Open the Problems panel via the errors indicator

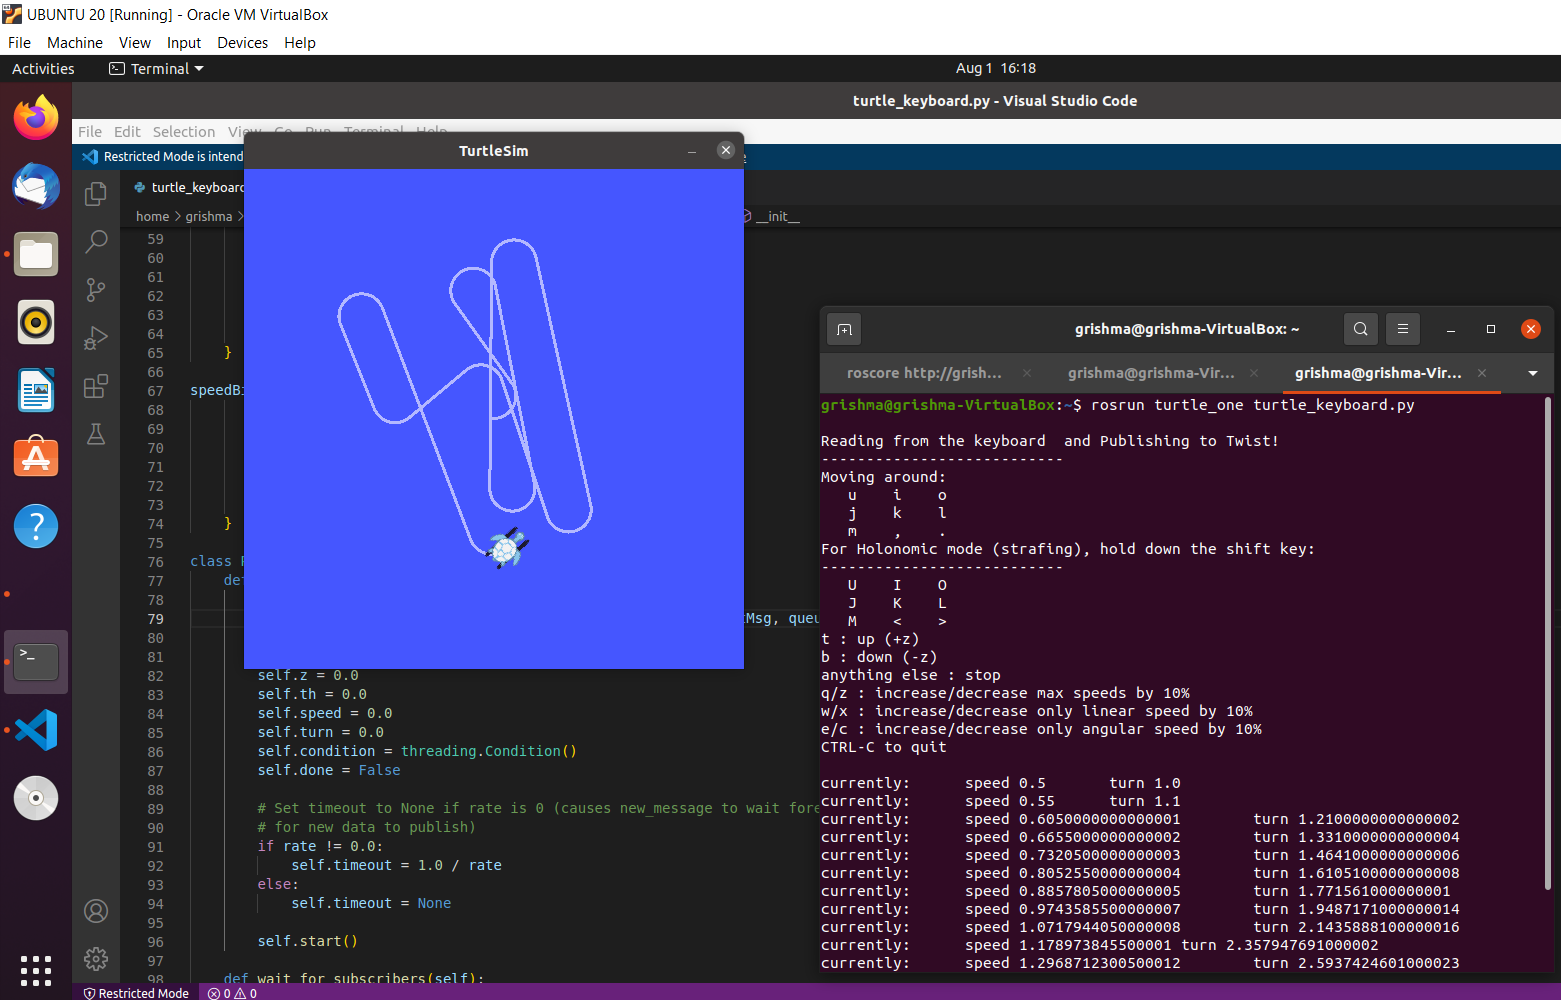[x=231, y=992]
